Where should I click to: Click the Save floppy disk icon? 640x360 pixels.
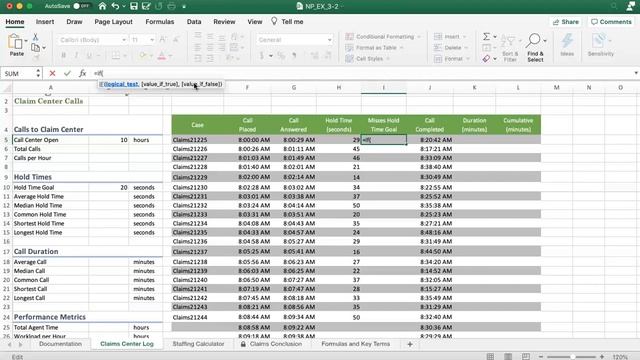point(133,6)
